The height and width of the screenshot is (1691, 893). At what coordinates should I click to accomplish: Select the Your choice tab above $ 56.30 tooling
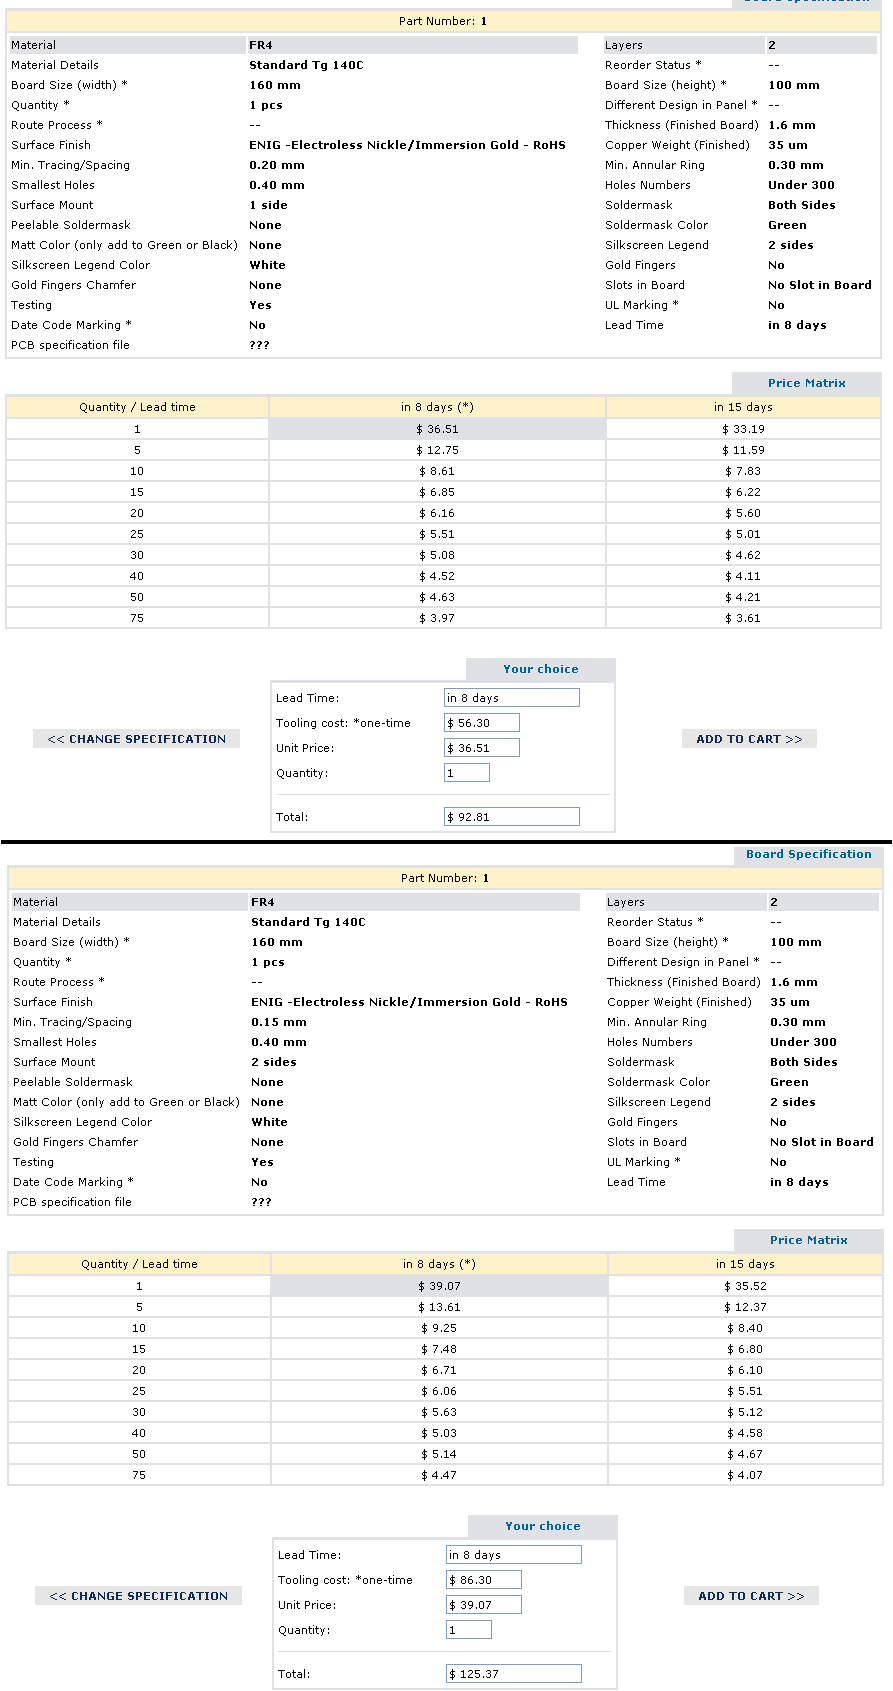pyautogui.click(x=540, y=669)
